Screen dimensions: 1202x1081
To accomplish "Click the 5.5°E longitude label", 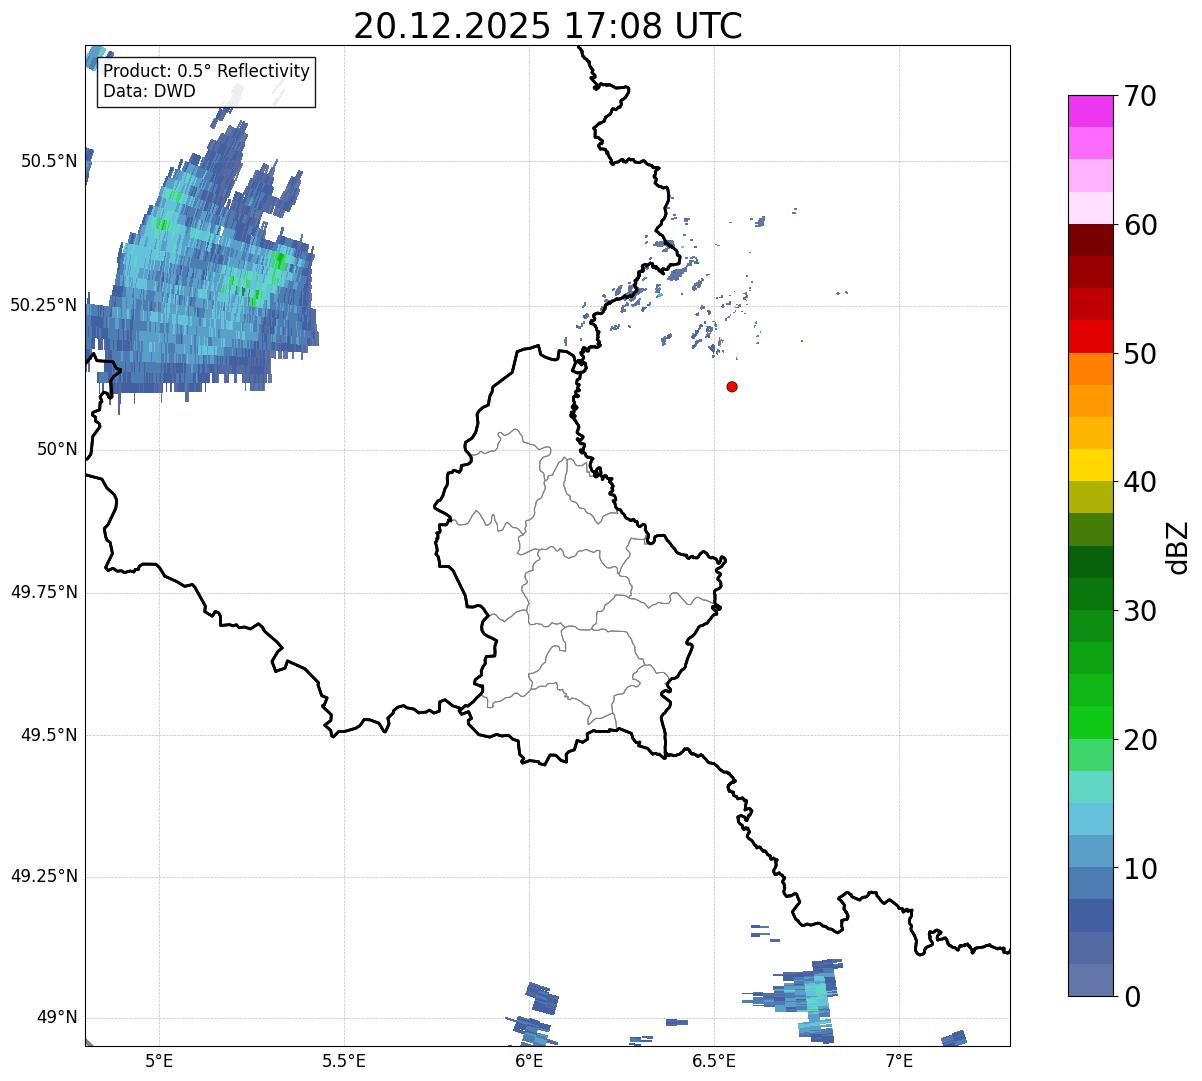I will click(x=344, y=1061).
